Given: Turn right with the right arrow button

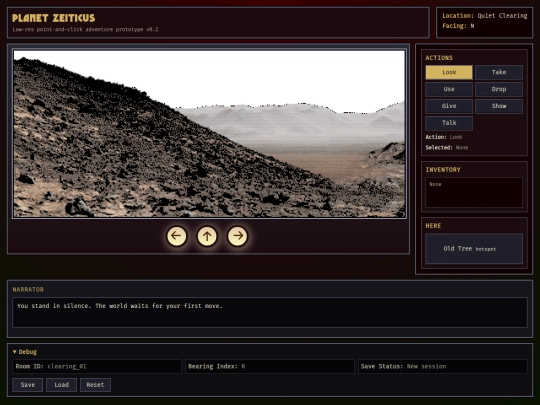Looking at the screenshot, I should click(x=237, y=236).
